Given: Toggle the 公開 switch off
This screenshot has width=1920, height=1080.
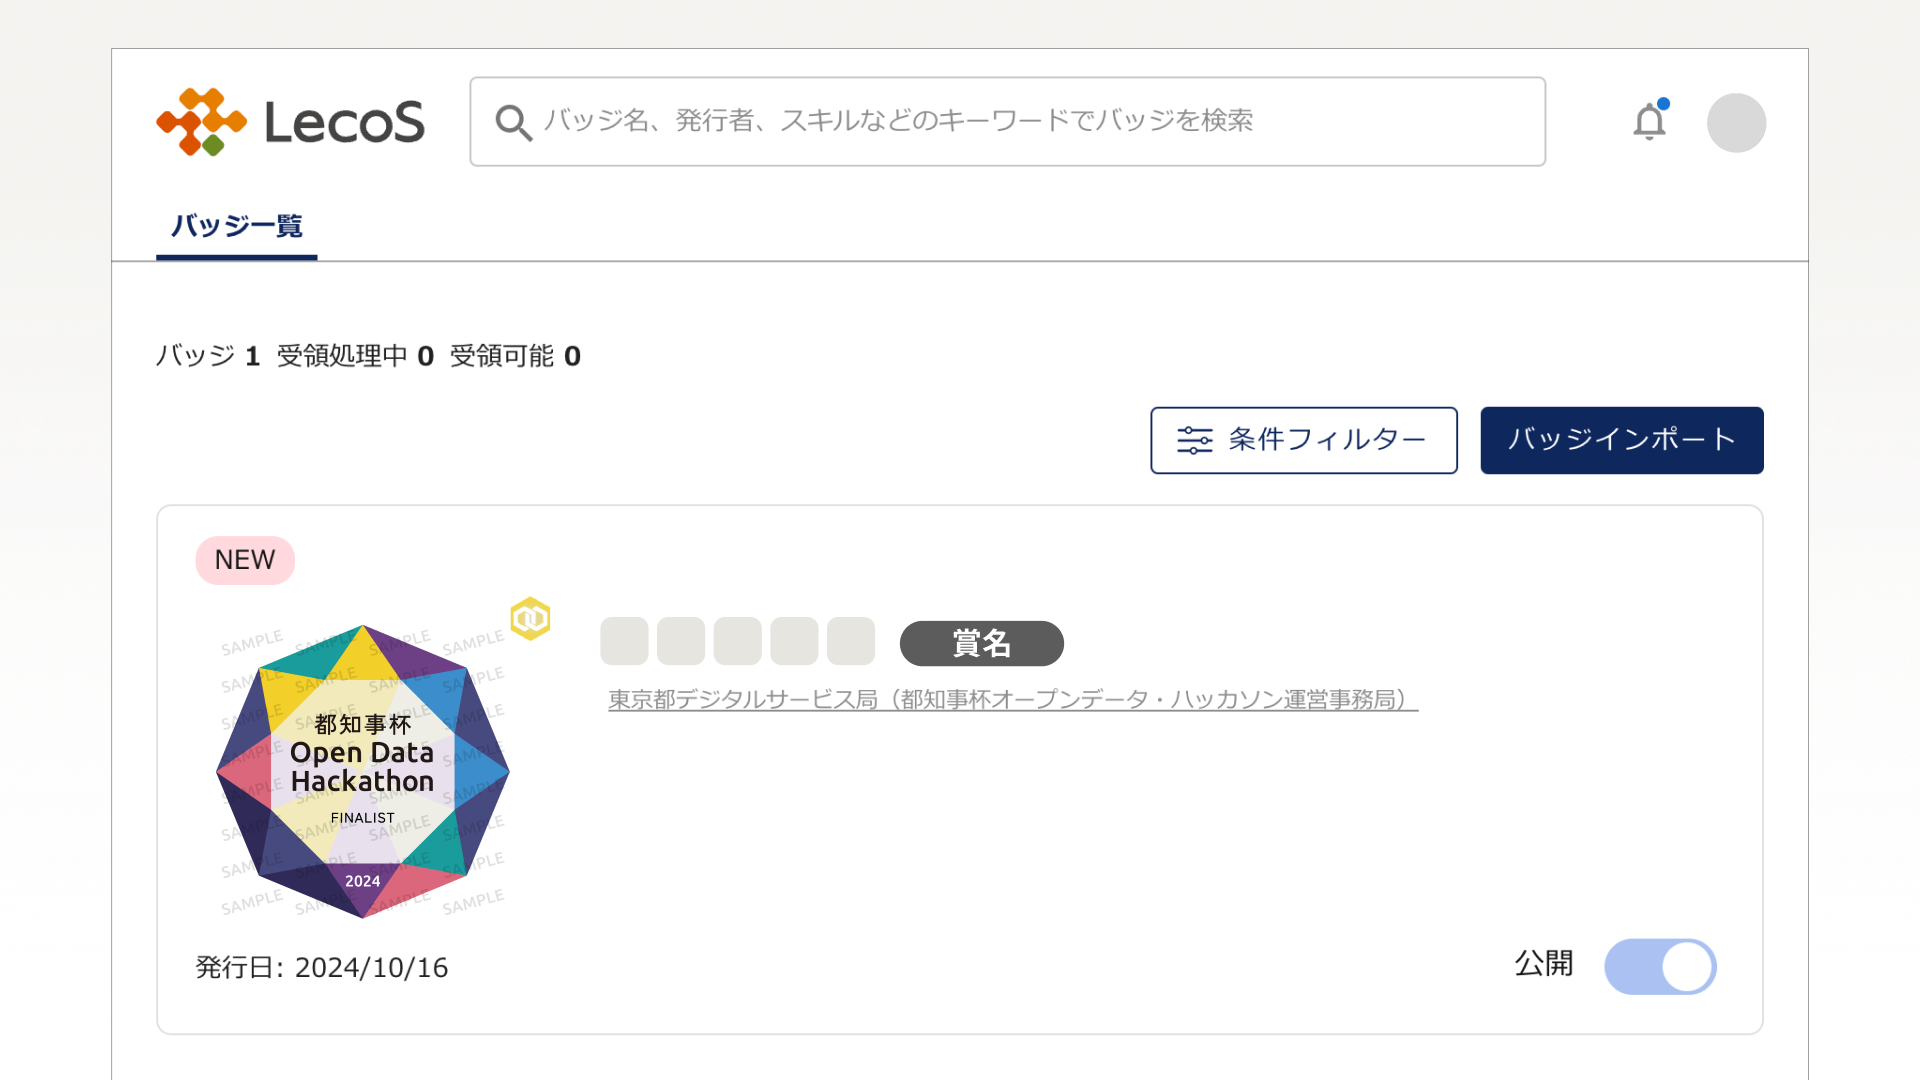Looking at the screenshot, I should pos(1660,966).
